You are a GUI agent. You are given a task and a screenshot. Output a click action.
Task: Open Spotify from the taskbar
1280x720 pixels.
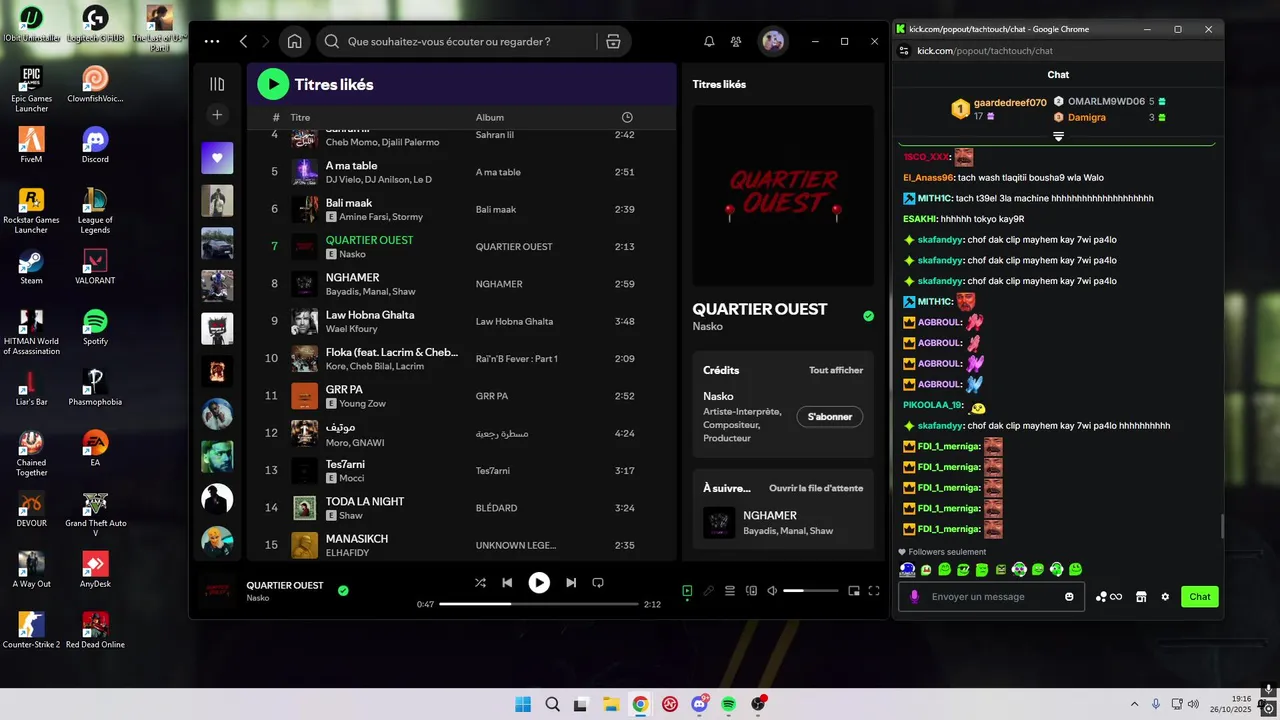coord(729,704)
